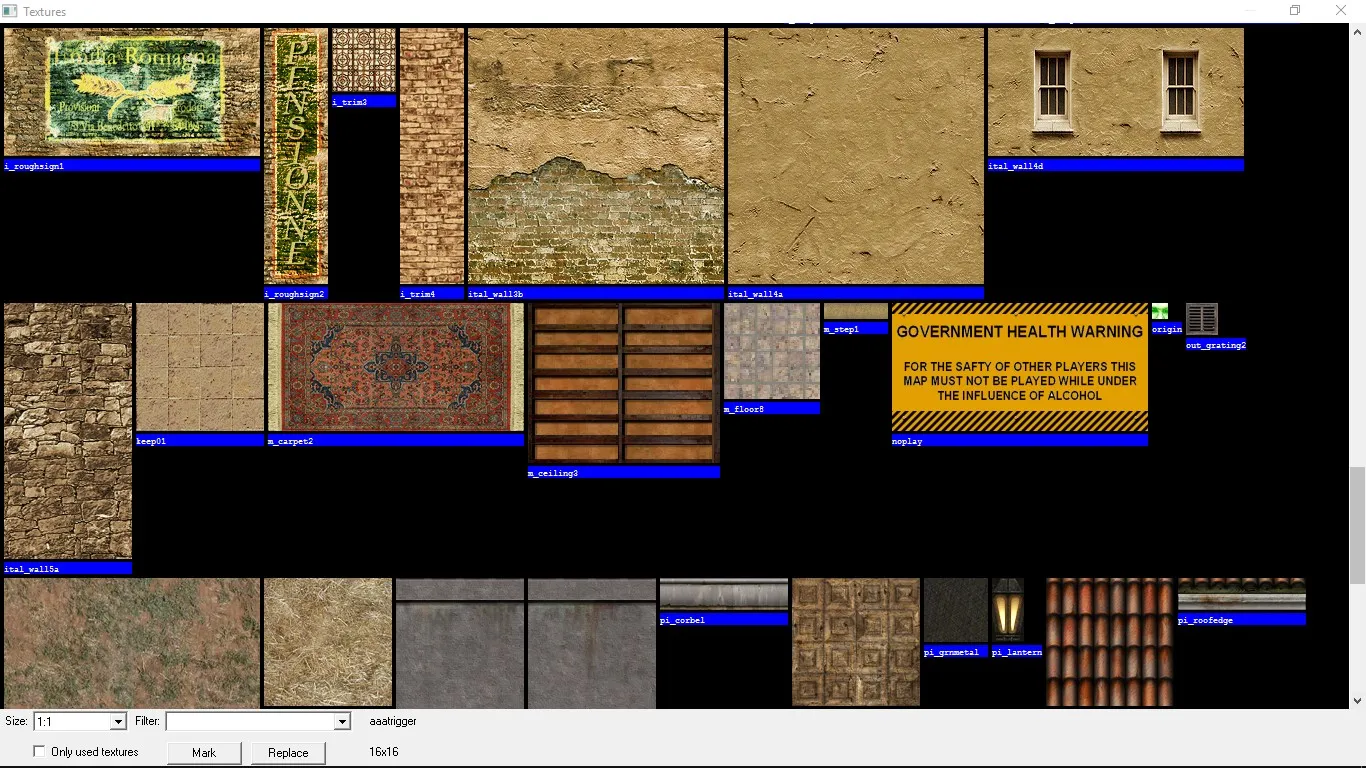Viewport: 1366px width, 768px height.
Task: Click inside the Filter text field
Action: tap(250, 721)
